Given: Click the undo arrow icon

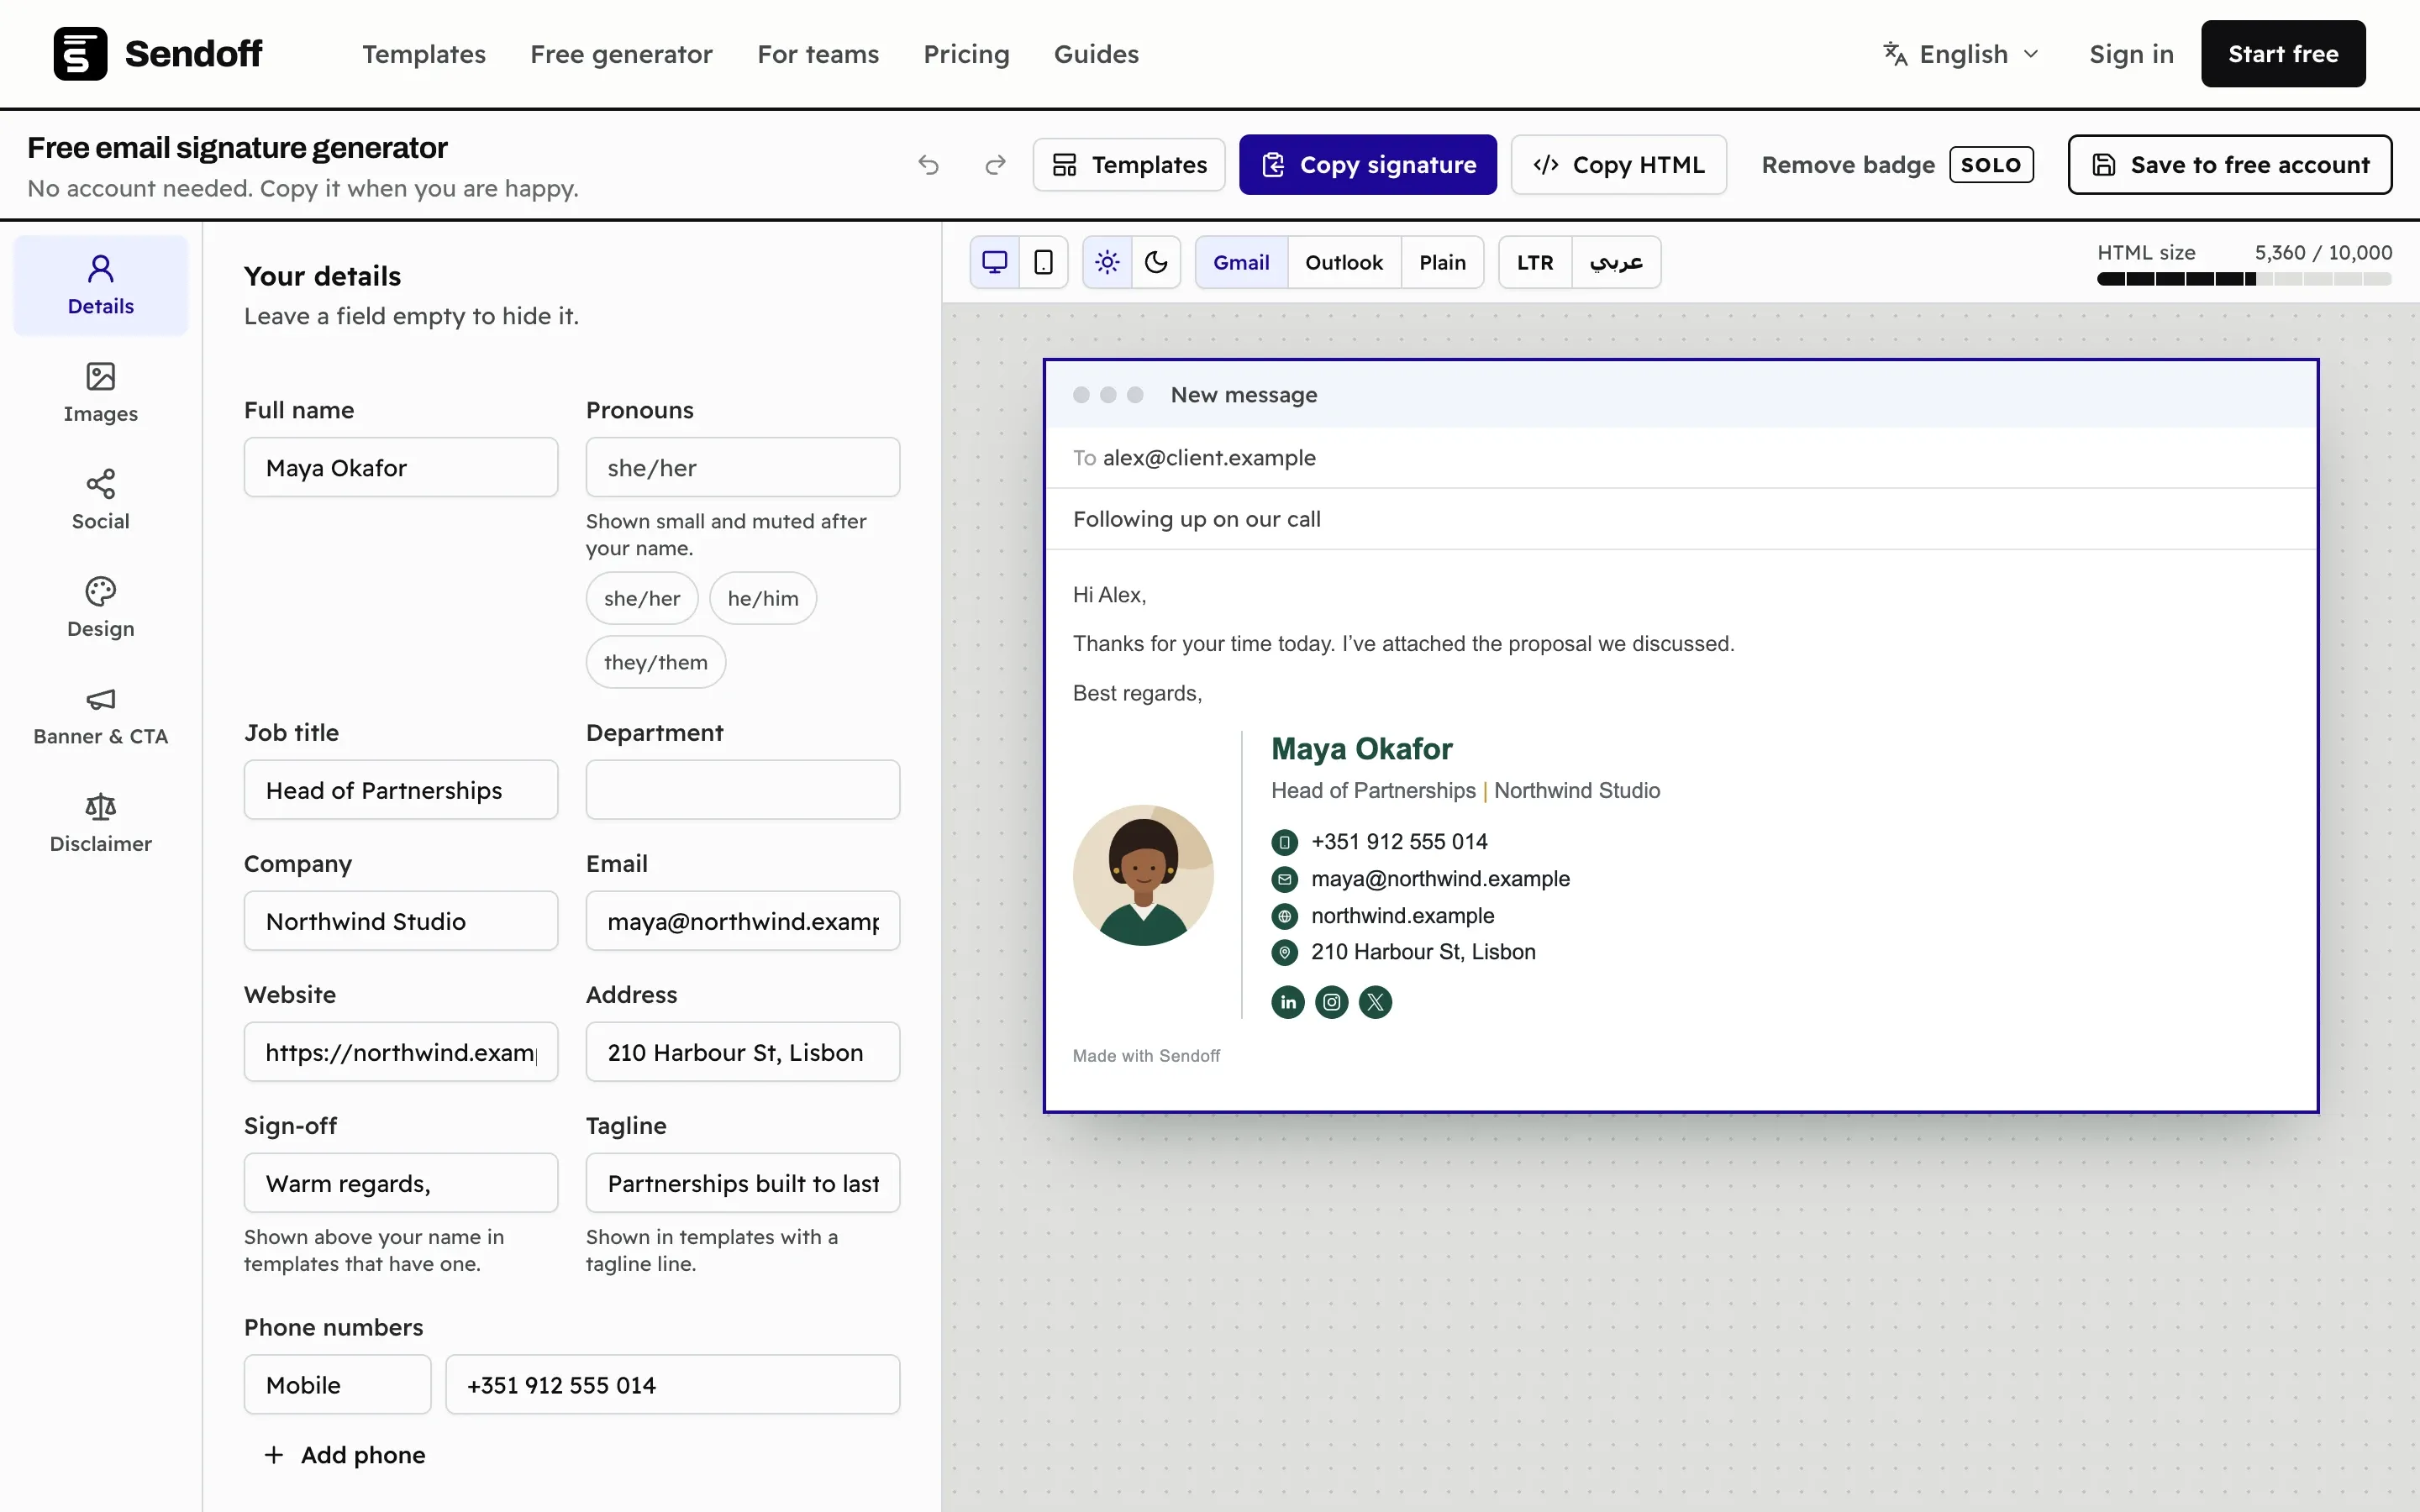Looking at the screenshot, I should pyautogui.click(x=928, y=165).
